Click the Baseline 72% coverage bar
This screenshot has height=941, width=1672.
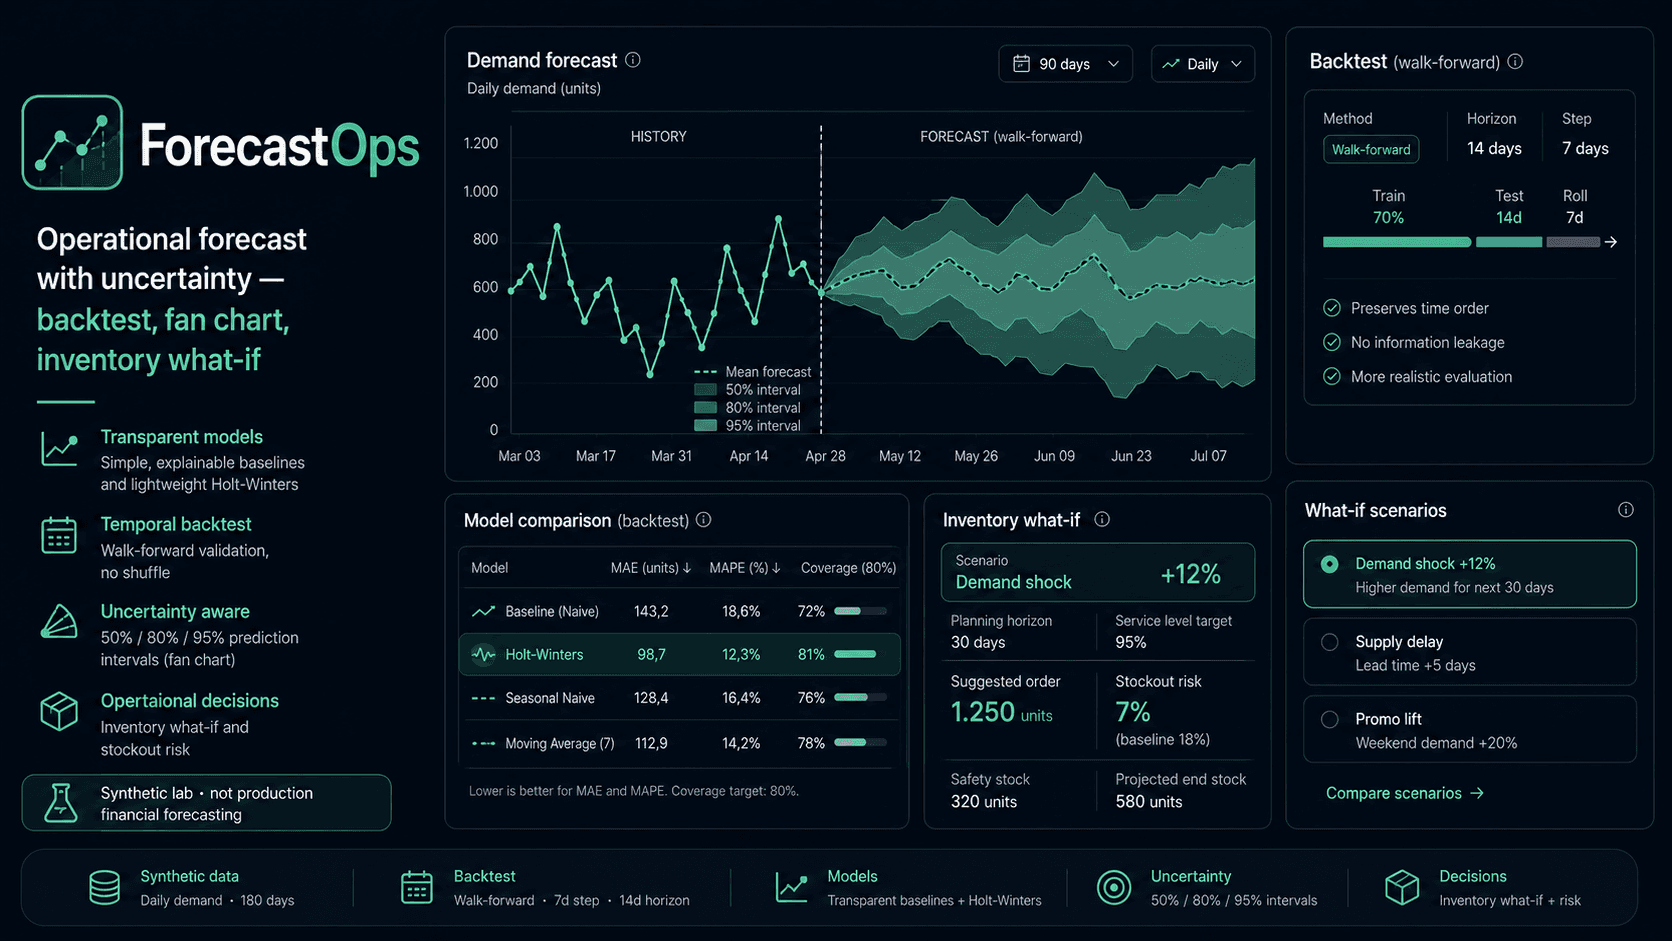coord(860,611)
